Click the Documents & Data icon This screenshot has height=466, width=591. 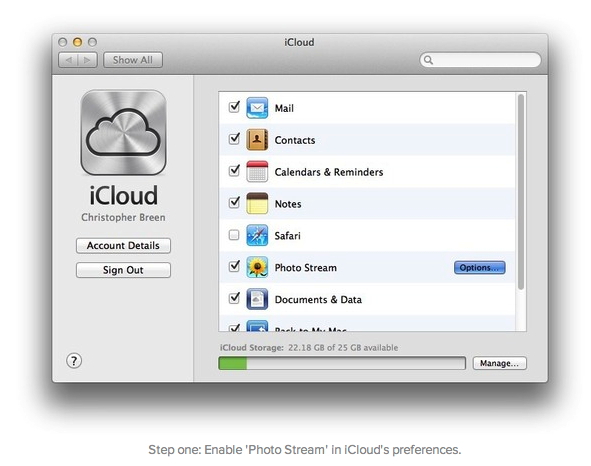tap(257, 299)
